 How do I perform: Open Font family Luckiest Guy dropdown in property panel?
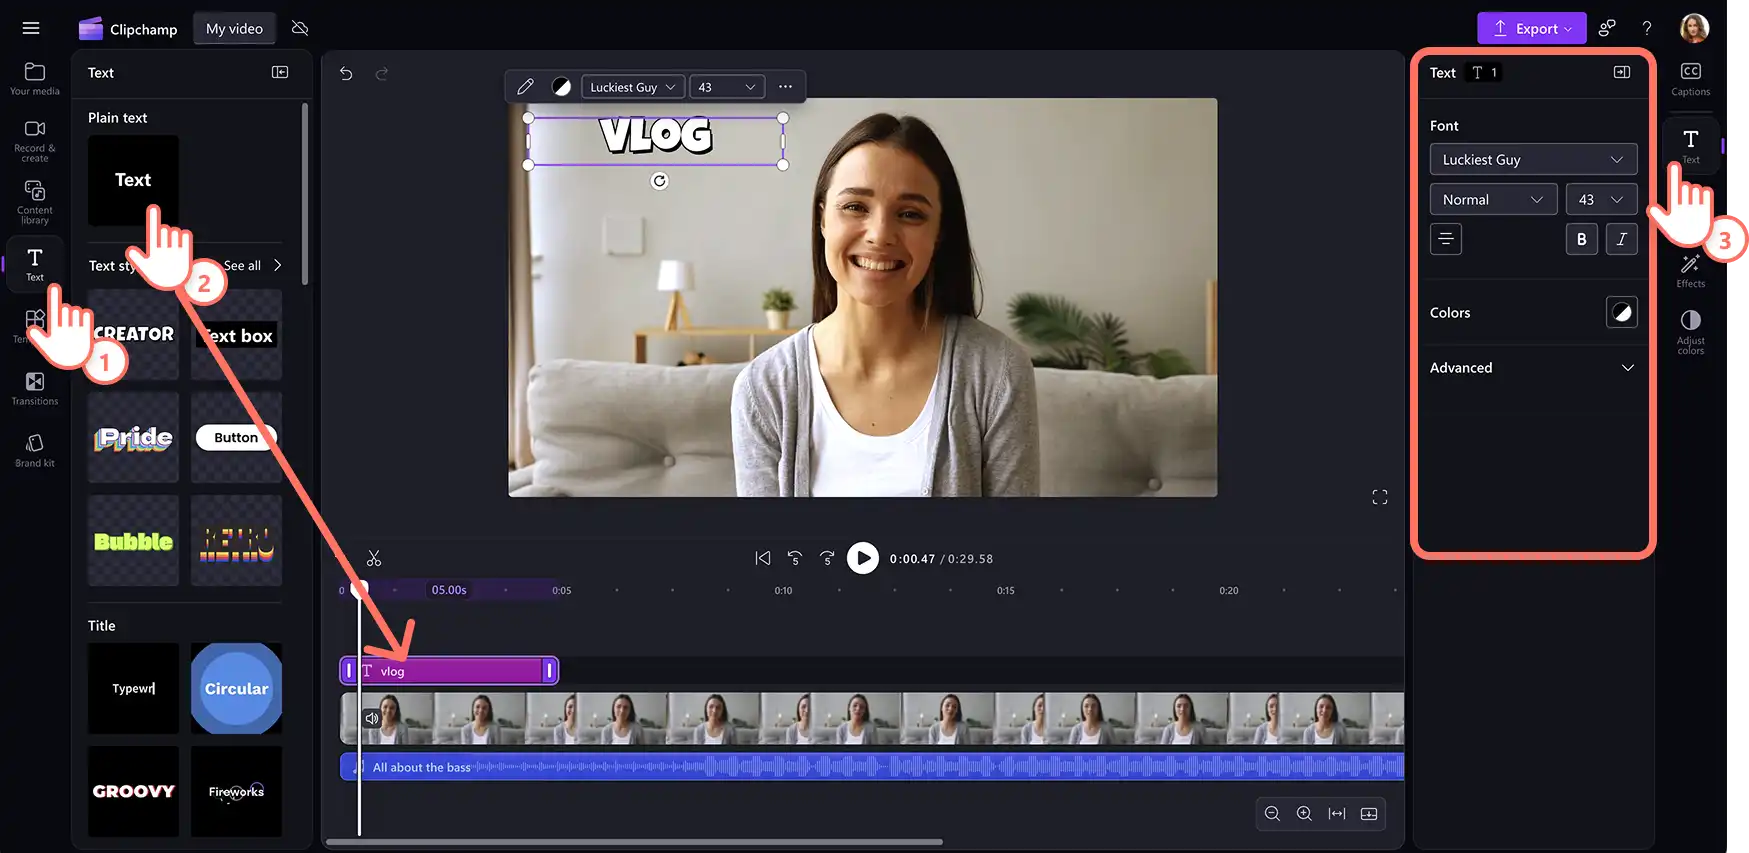[x=1533, y=159]
